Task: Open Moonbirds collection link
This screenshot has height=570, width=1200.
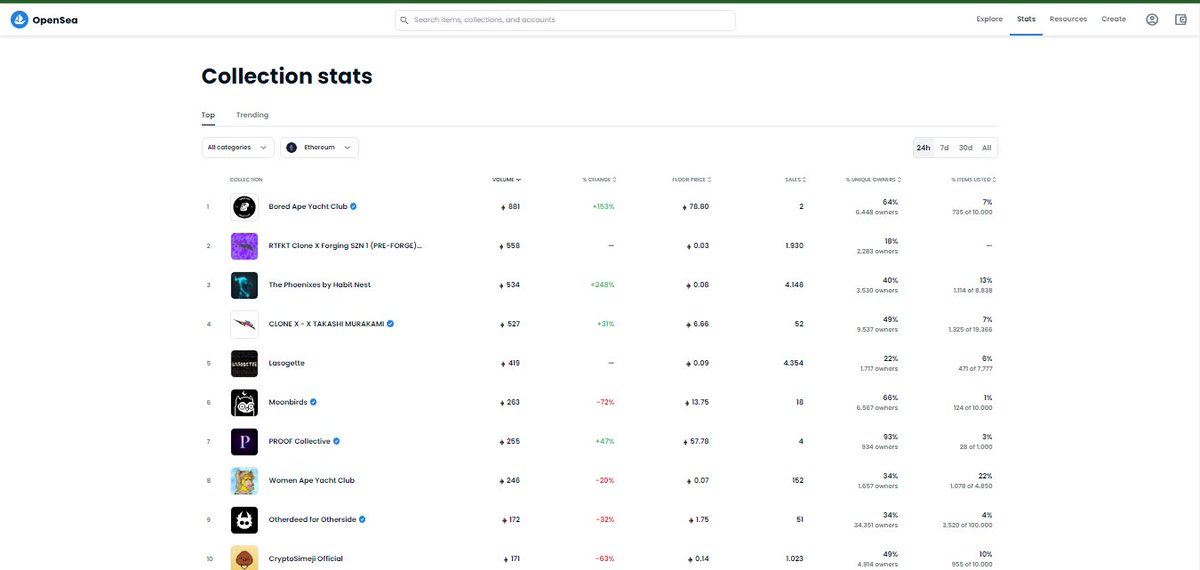Action: pyautogui.click(x=288, y=402)
